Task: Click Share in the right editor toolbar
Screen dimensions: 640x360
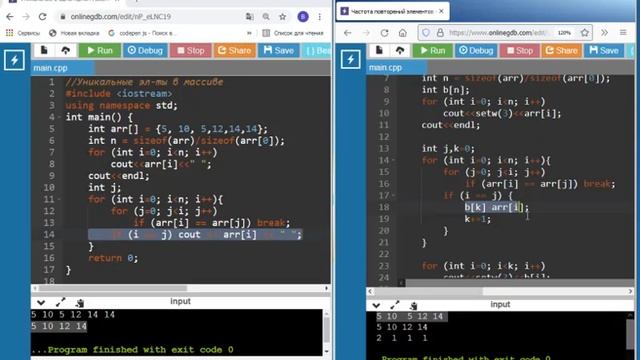Action: click(x=562, y=51)
